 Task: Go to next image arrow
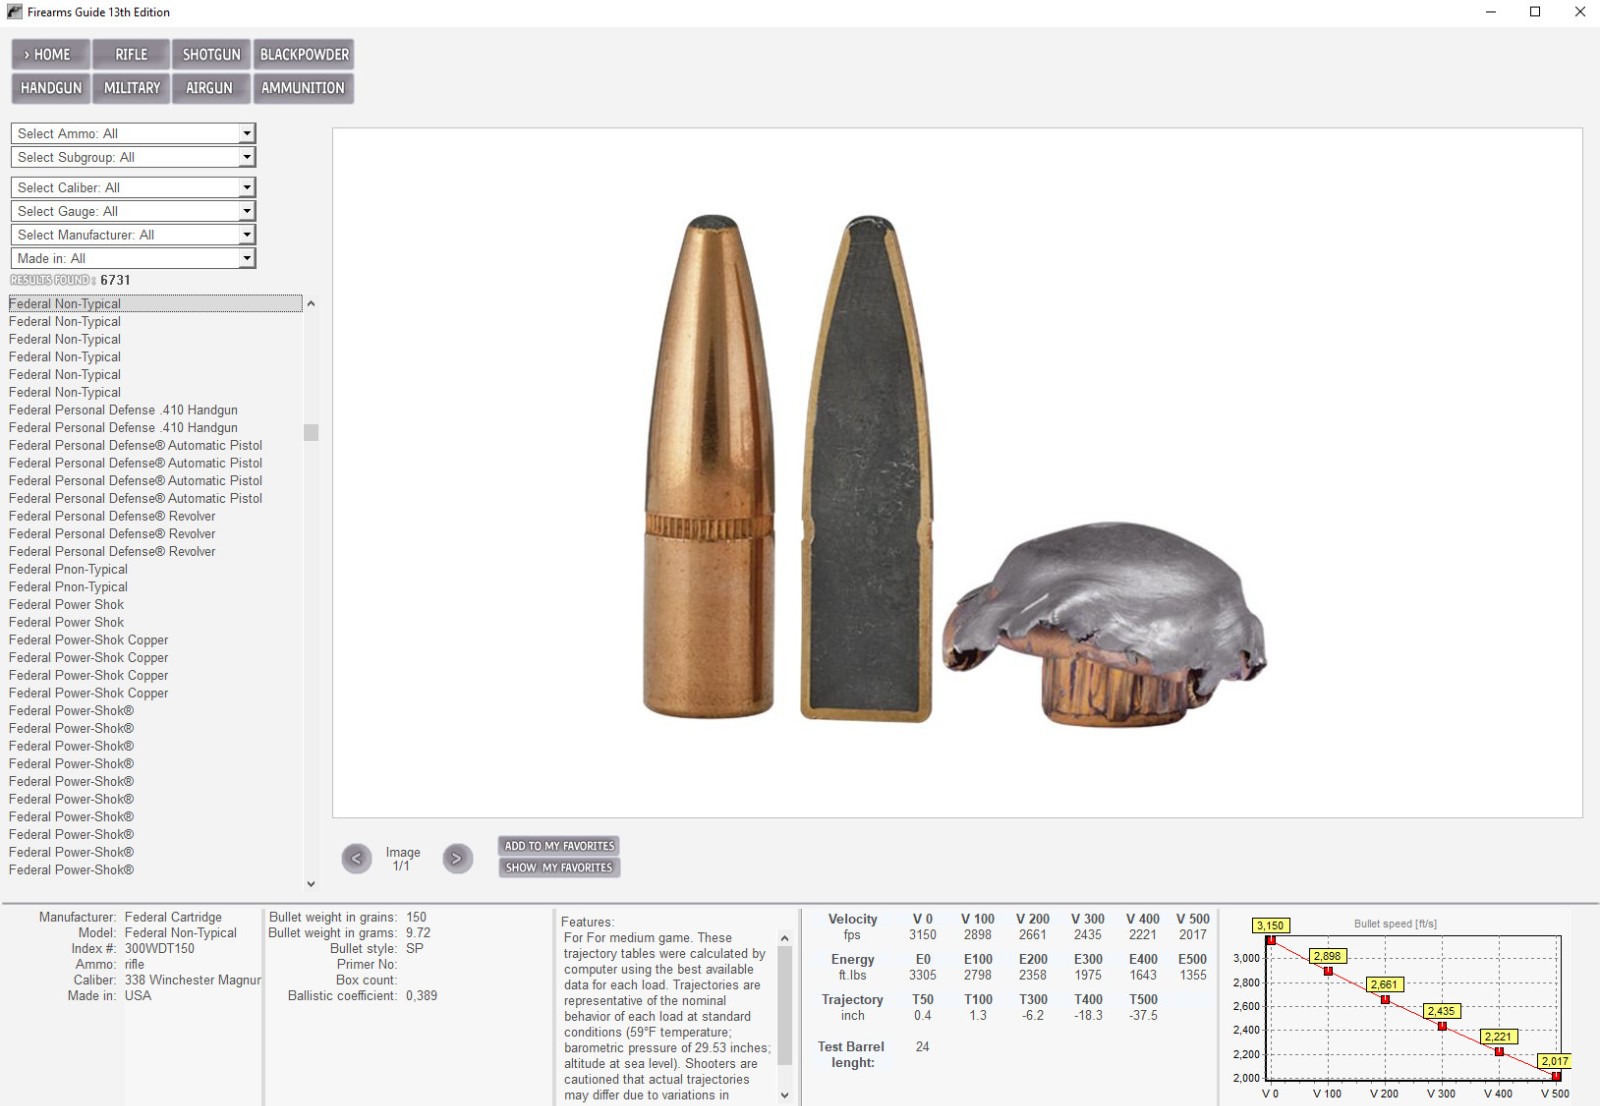click(457, 858)
